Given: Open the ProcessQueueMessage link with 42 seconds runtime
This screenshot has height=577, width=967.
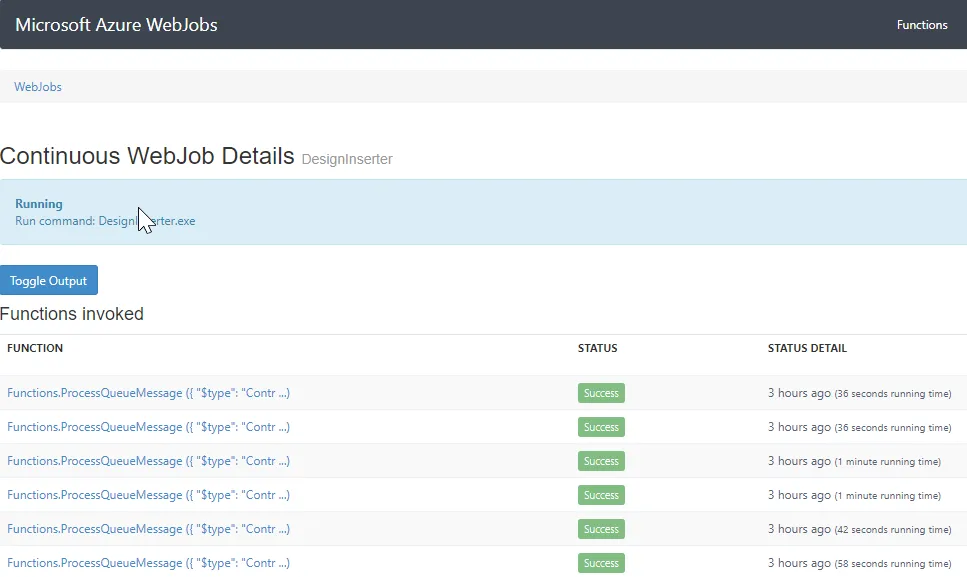Looking at the screenshot, I should pyautogui.click(x=148, y=529).
